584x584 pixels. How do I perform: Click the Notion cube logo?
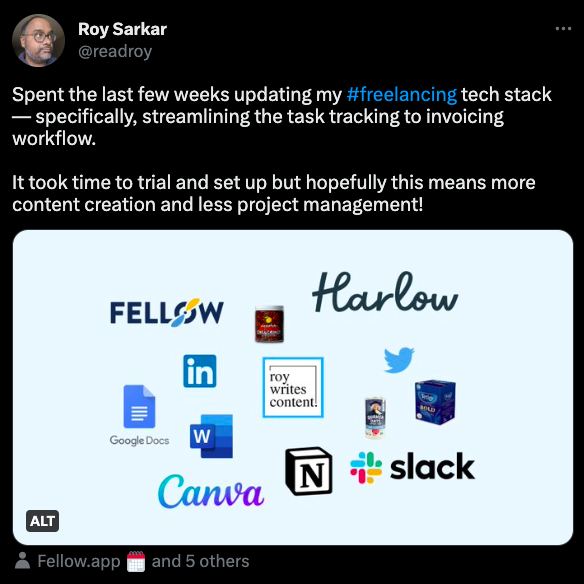(x=309, y=471)
